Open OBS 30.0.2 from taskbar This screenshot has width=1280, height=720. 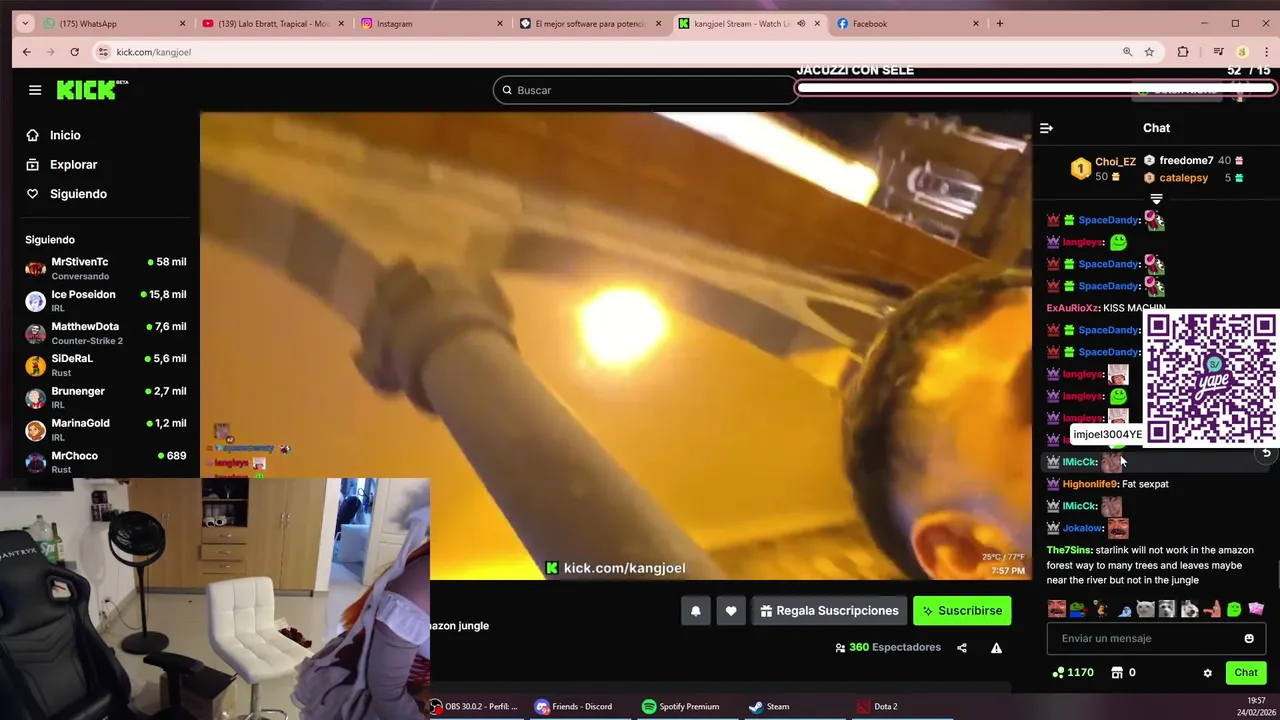476,707
